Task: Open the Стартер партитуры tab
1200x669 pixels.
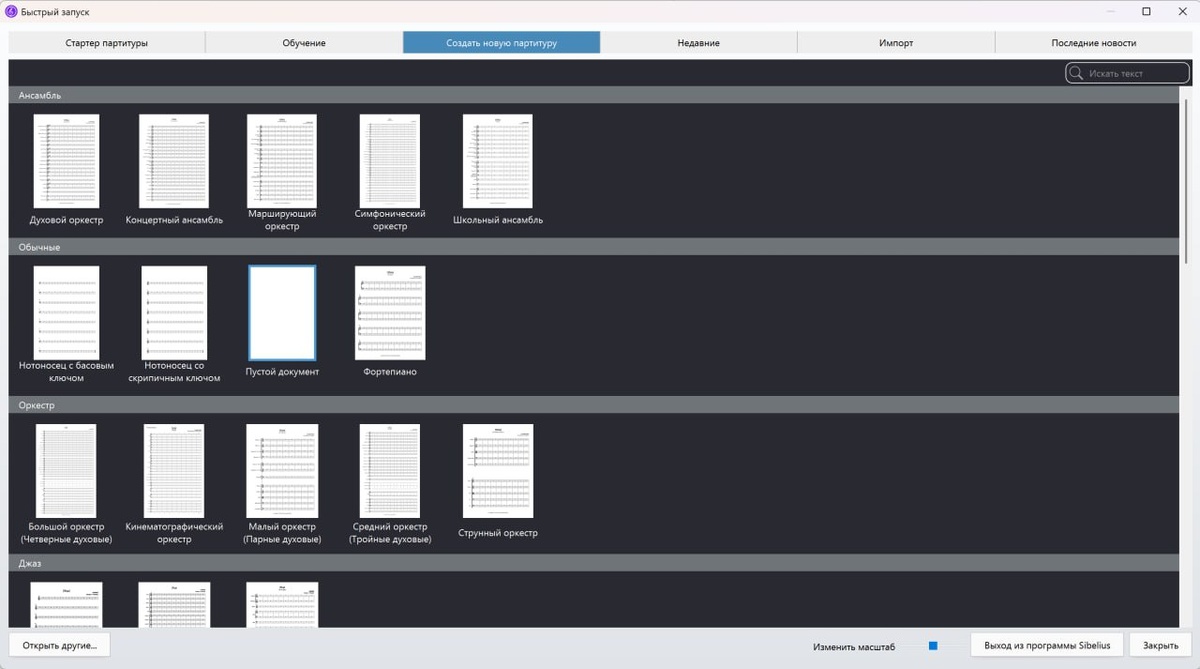Action: 107,43
